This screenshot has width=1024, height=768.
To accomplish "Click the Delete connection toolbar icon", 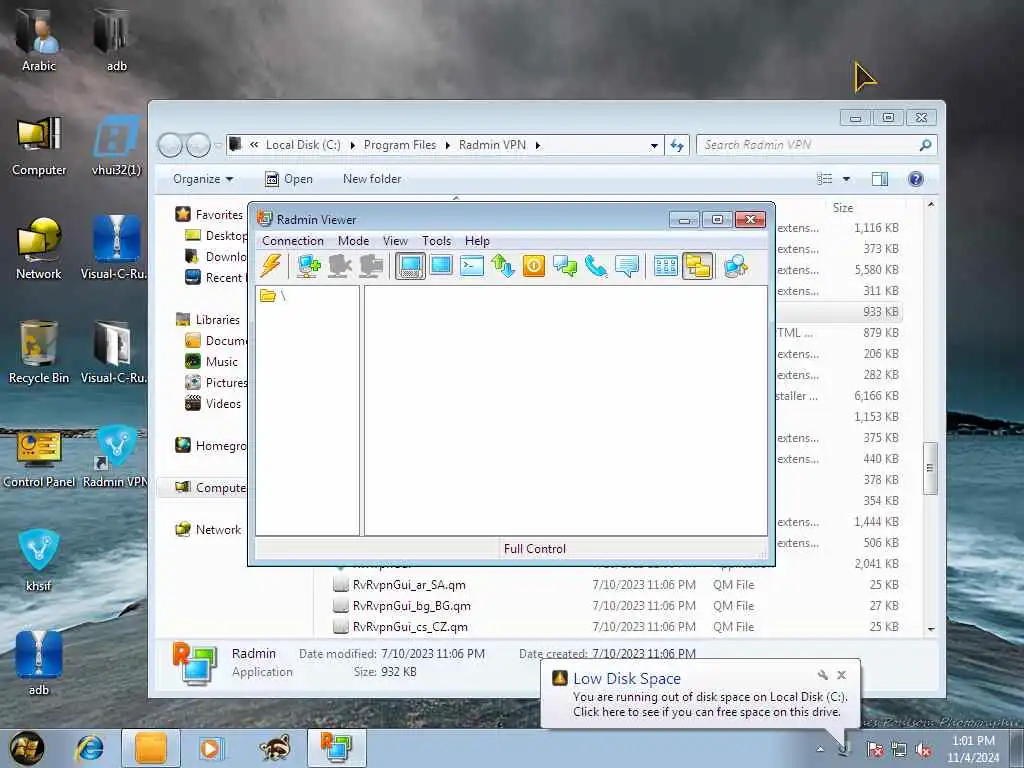I will [340, 266].
